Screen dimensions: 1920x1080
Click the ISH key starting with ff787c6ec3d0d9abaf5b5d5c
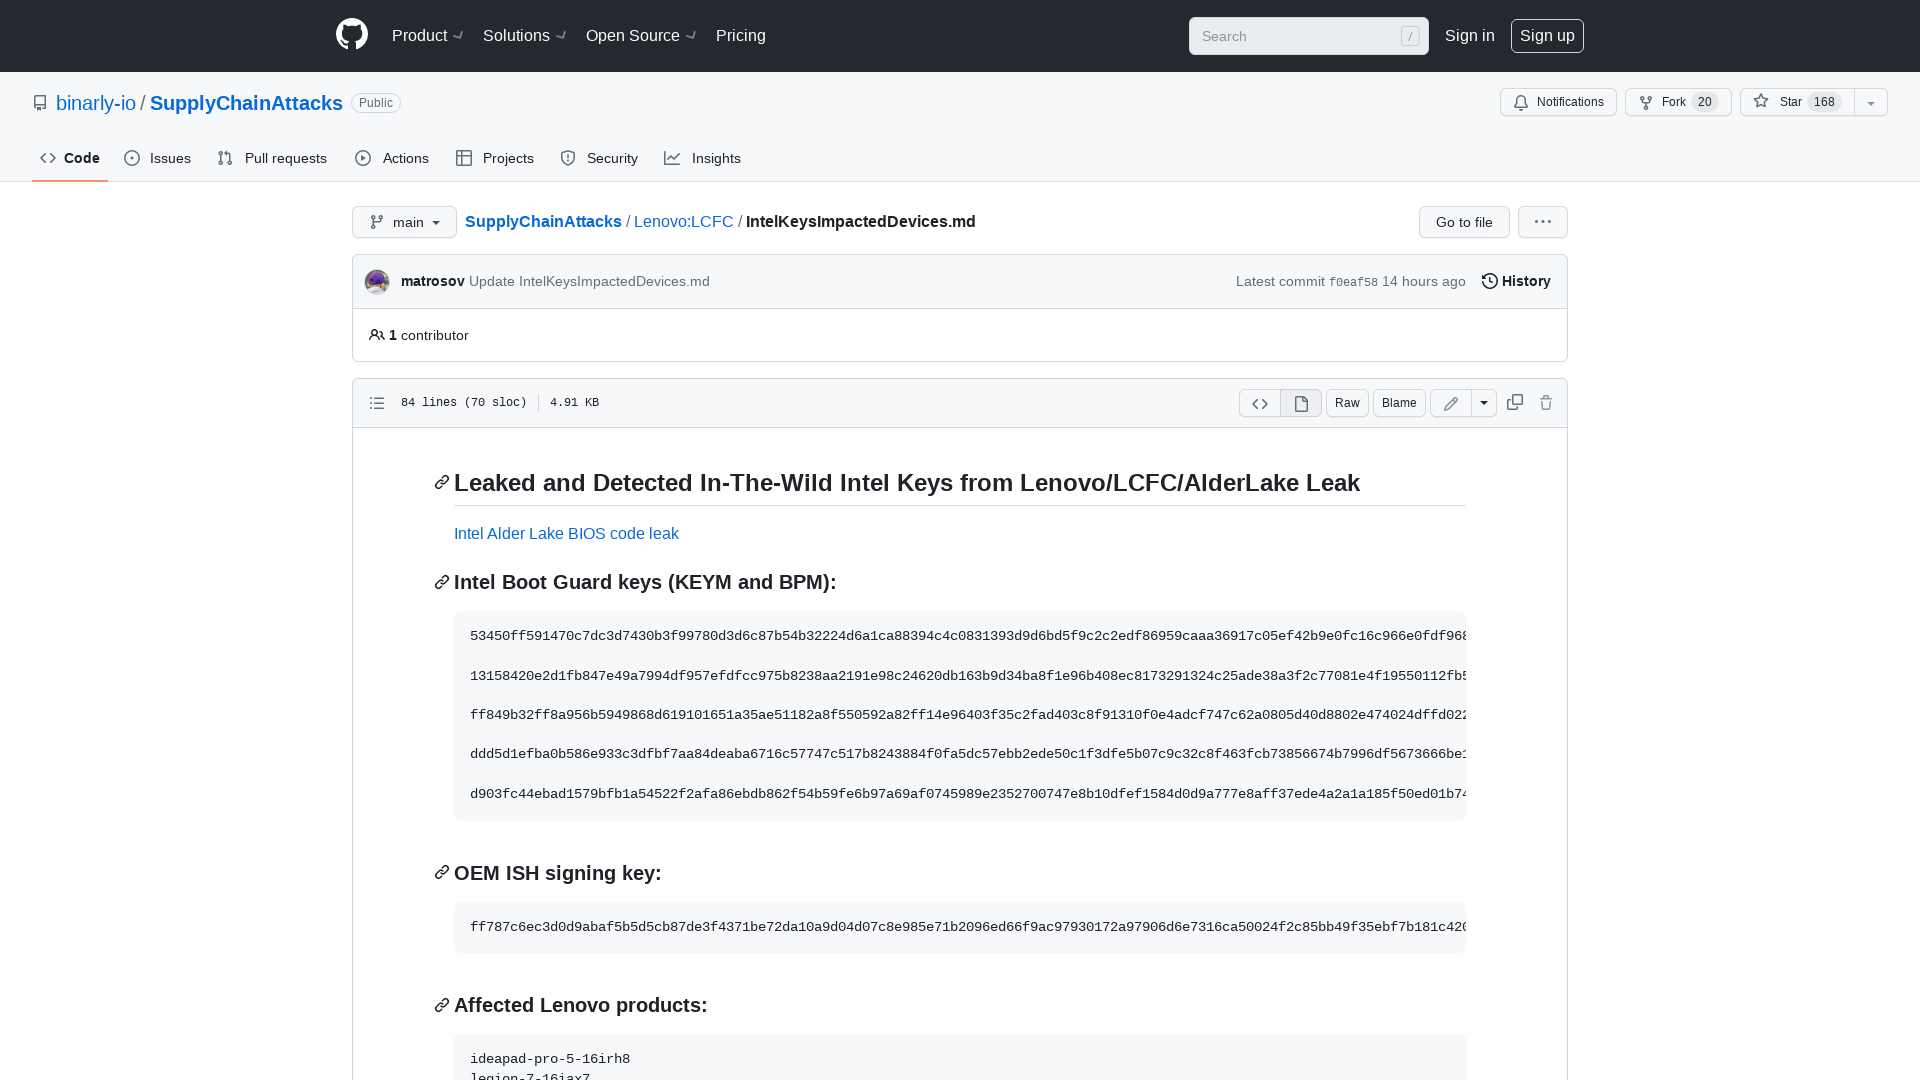coord(968,927)
